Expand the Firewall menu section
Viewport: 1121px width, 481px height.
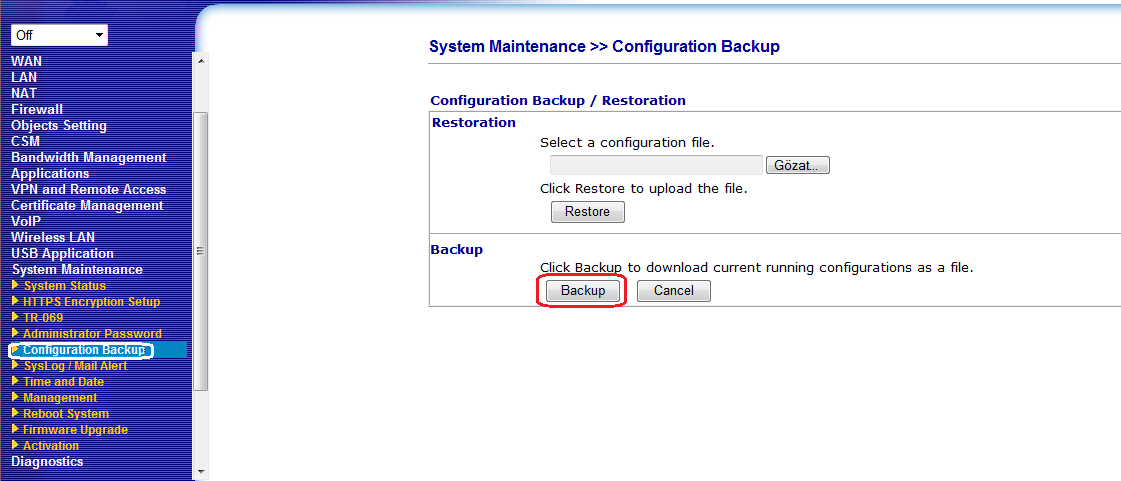click(x=37, y=109)
